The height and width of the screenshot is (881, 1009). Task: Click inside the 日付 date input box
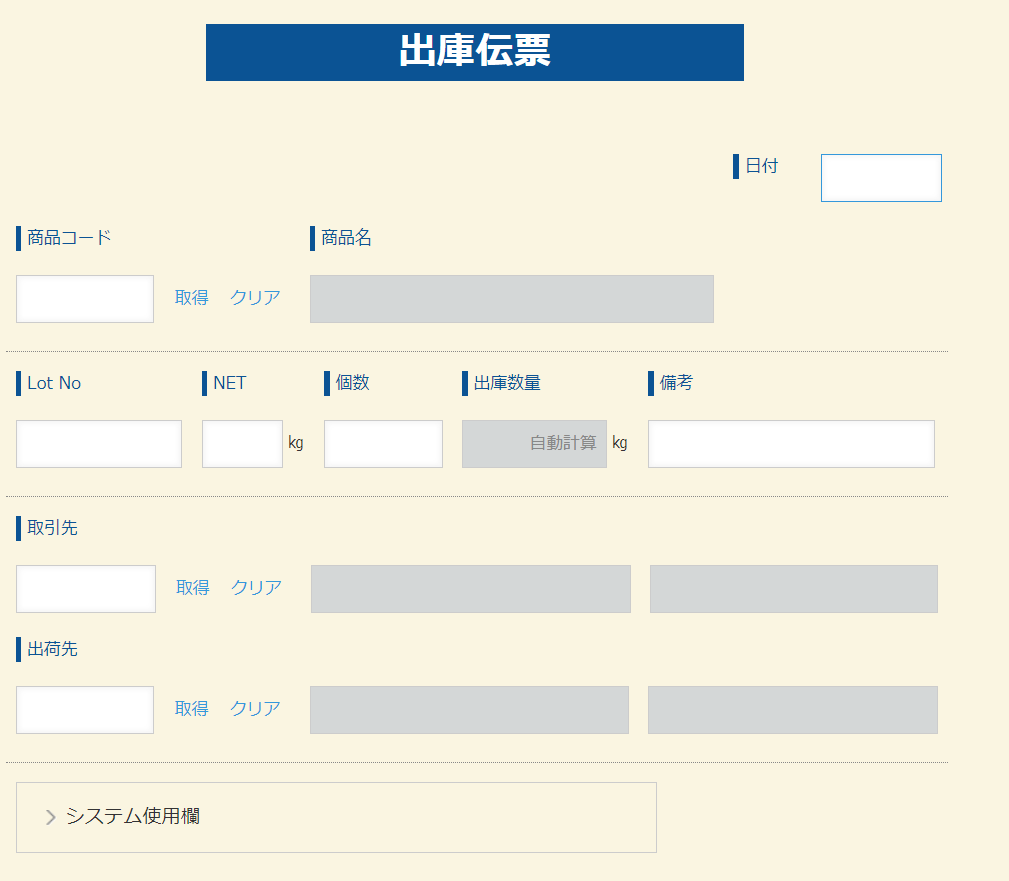point(880,177)
